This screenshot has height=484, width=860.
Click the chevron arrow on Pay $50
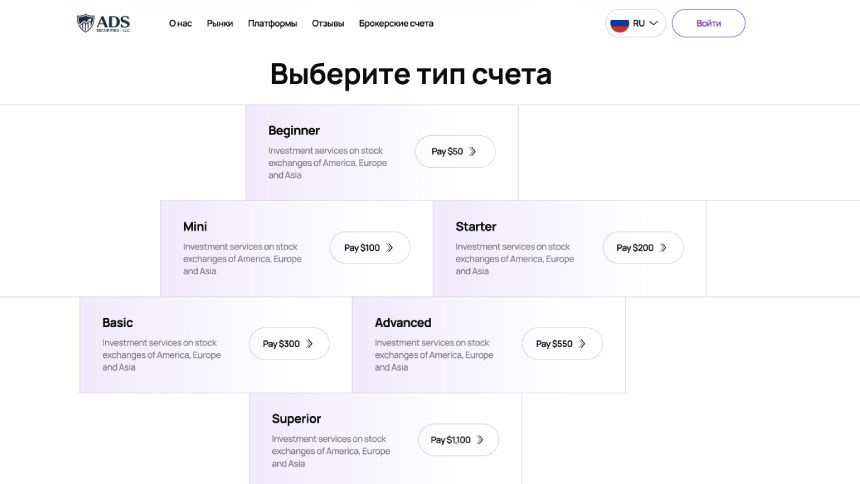coord(472,151)
